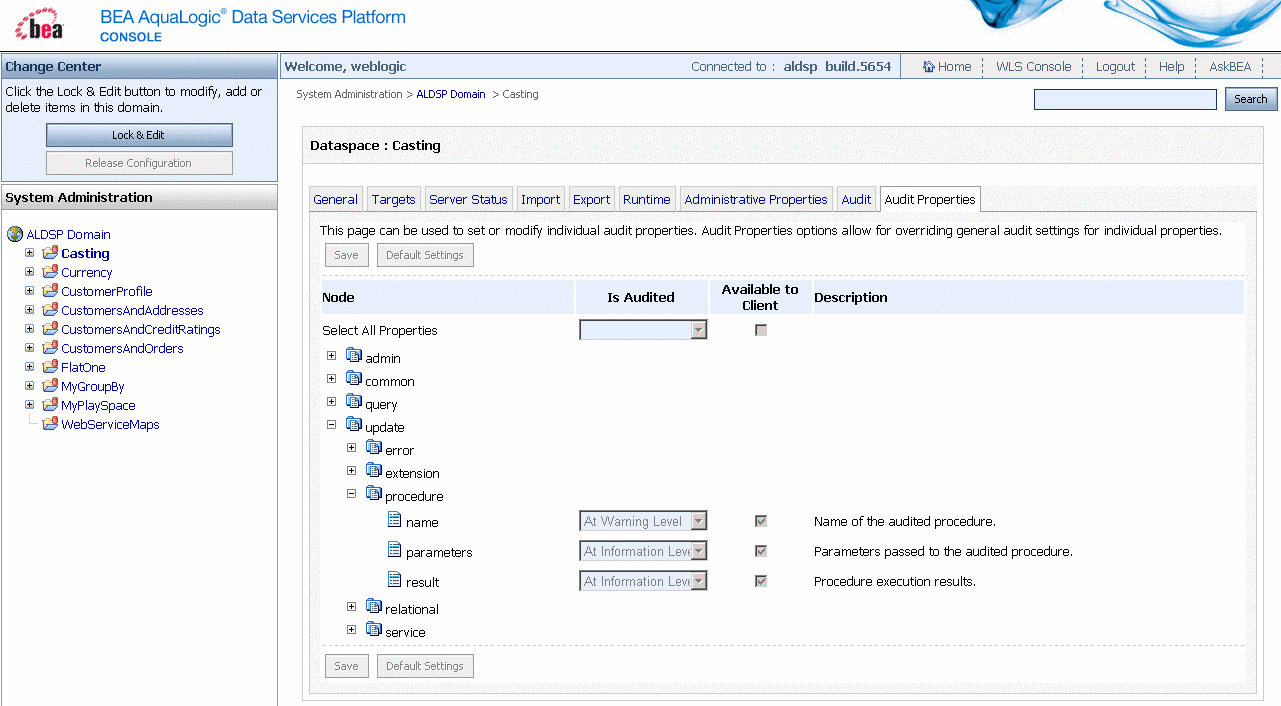The width and height of the screenshot is (1281, 706).
Task: Click the CustomersAndOrders folder icon
Action: pyautogui.click(x=50, y=348)
